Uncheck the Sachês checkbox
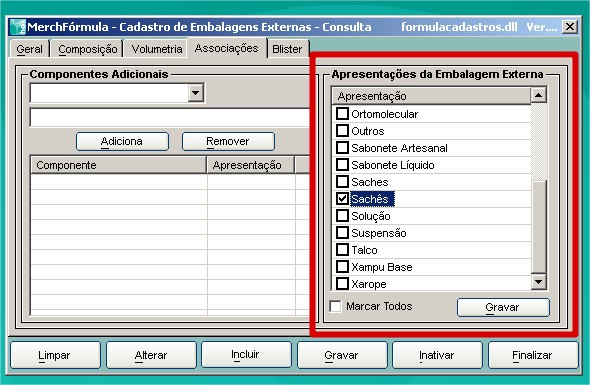590x385 pixels. coord(342,199)
